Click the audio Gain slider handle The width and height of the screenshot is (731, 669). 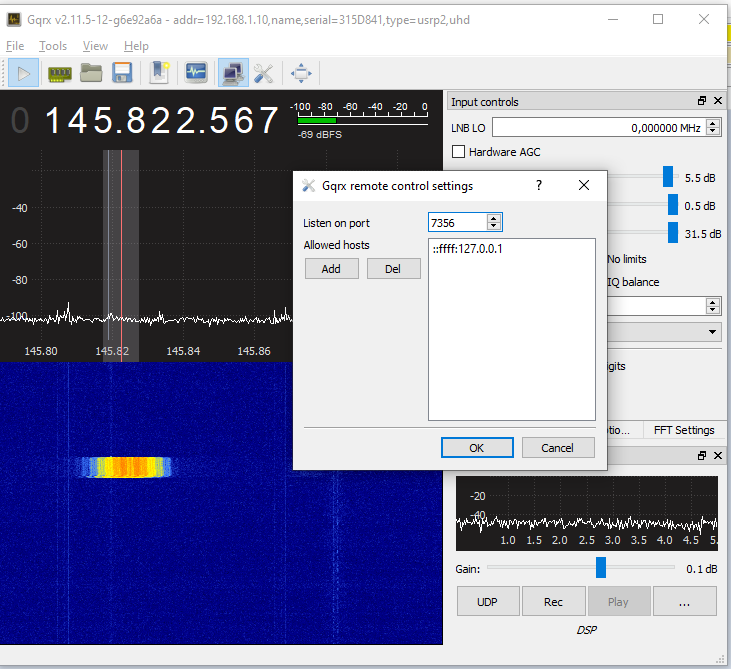(x=601, y=567)
